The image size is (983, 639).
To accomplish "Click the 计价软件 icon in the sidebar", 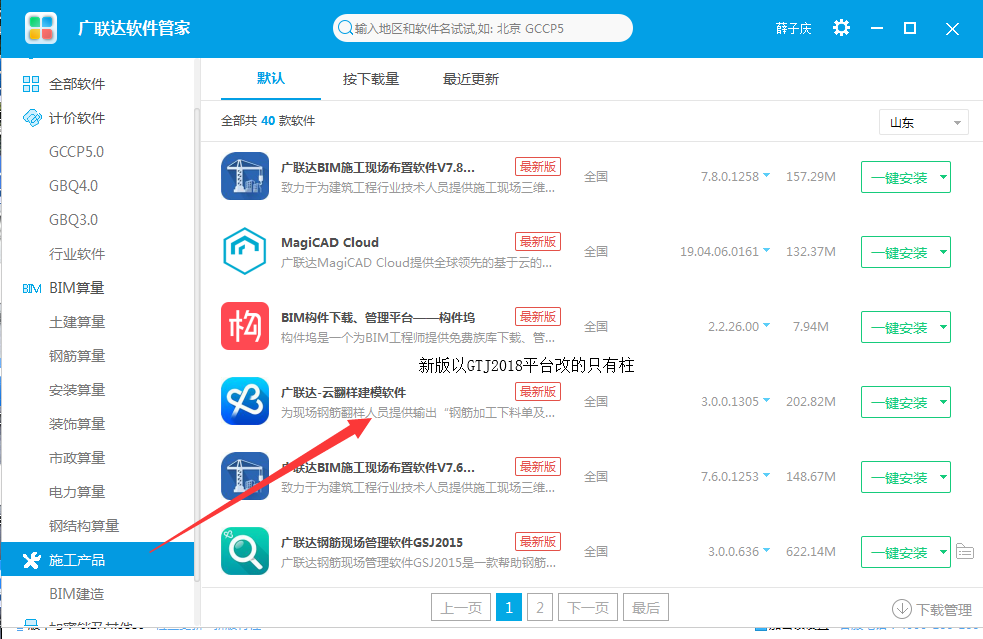I will pyautogui.click(x=32, y=118).
